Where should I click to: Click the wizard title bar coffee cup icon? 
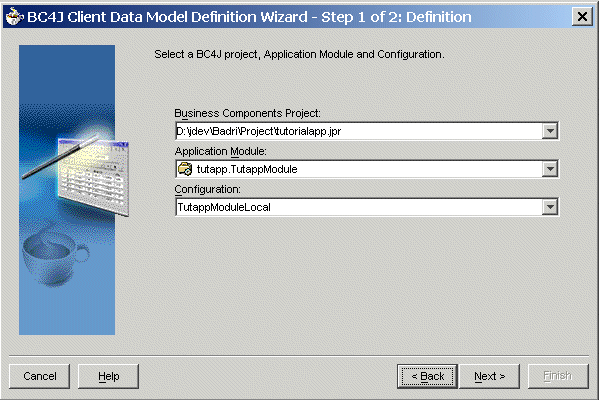pos(15,17)
